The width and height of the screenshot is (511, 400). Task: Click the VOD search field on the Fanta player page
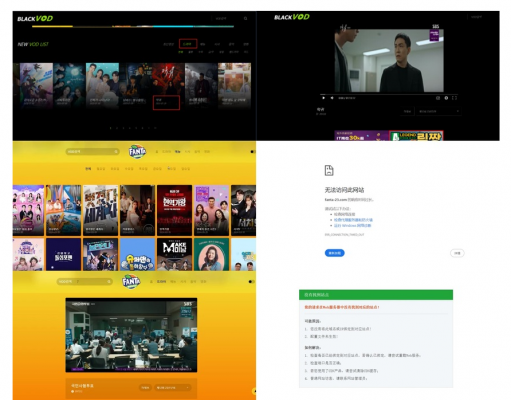click(x=85, y=282)
